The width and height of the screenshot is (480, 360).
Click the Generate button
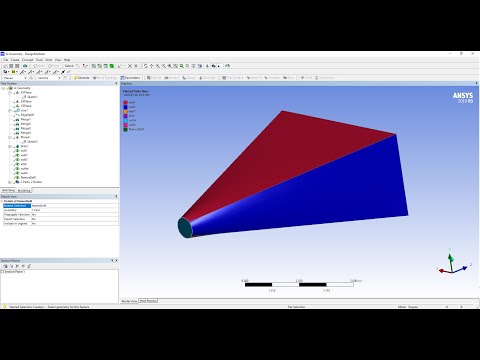point(82,78)
